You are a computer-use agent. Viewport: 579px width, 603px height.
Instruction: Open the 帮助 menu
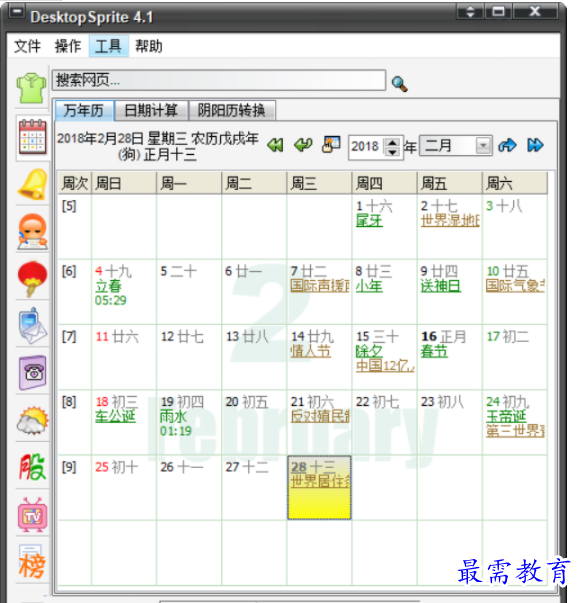coord(149,46)
